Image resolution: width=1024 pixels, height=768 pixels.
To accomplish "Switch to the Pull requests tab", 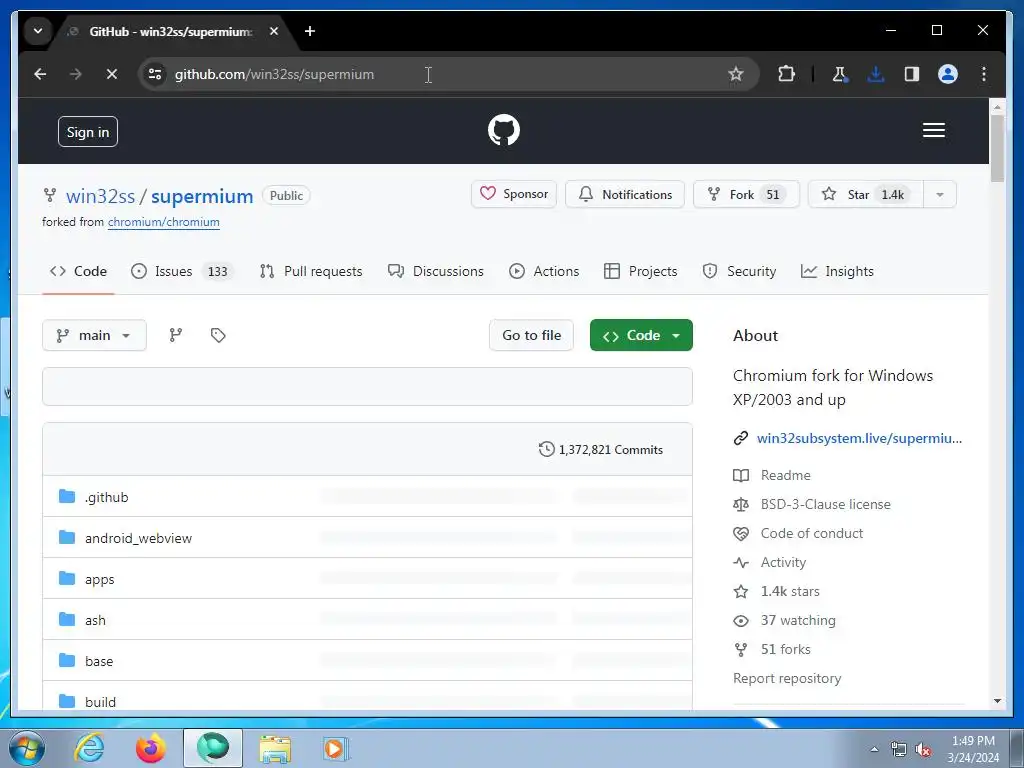I will pos(311,271).
